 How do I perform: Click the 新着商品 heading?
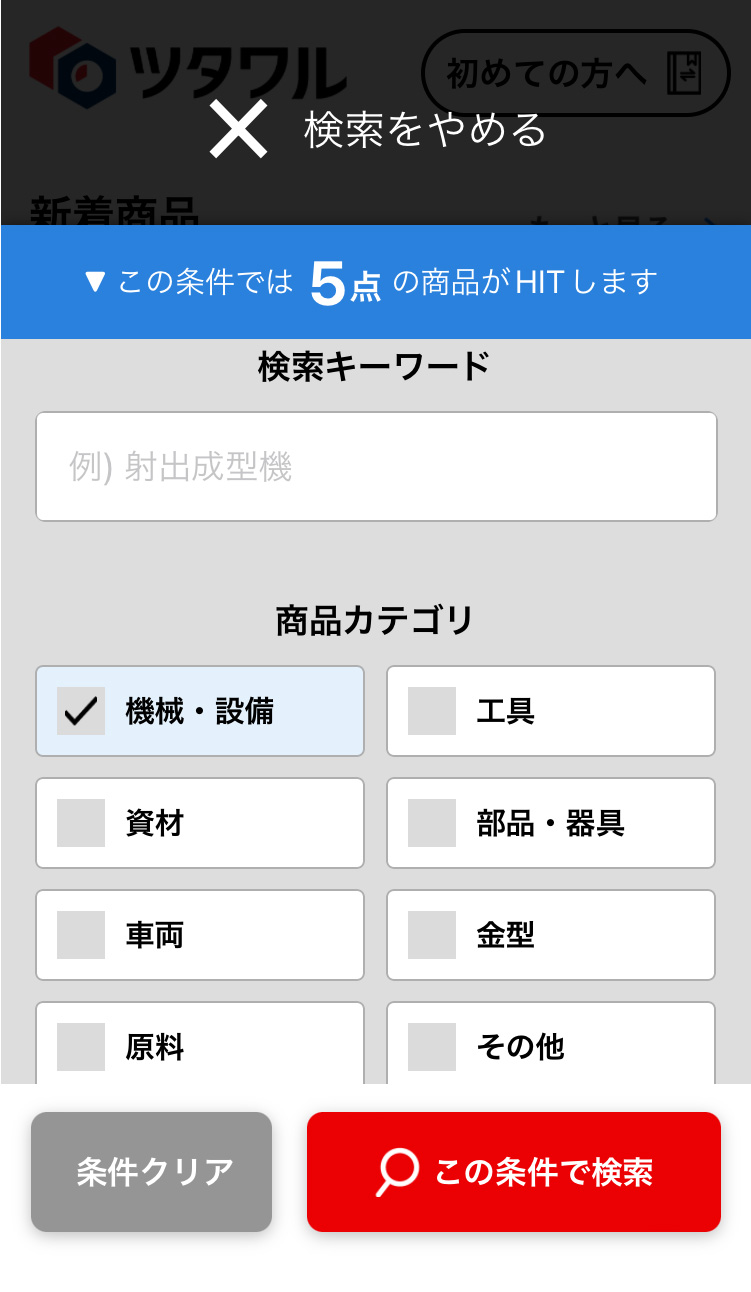(114, 210)
